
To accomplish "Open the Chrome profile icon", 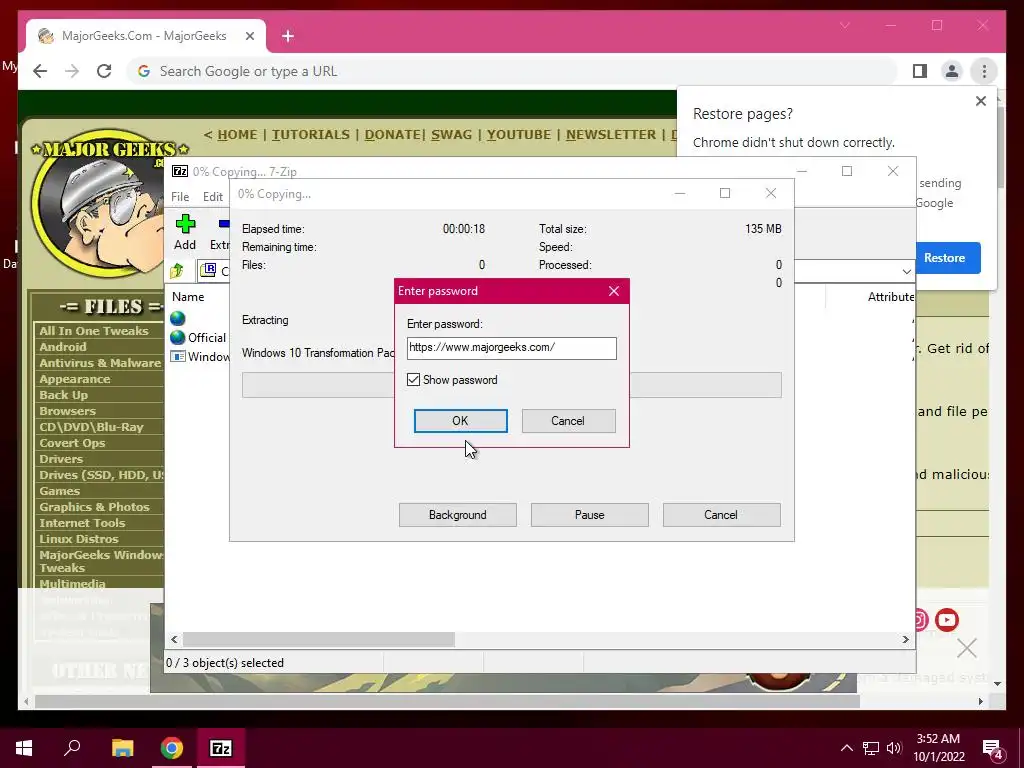I will (952, 71).
